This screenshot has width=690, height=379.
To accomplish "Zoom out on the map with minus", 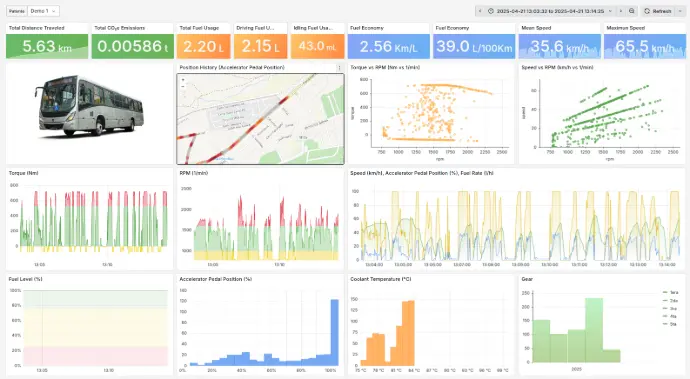I will [183, 86].
